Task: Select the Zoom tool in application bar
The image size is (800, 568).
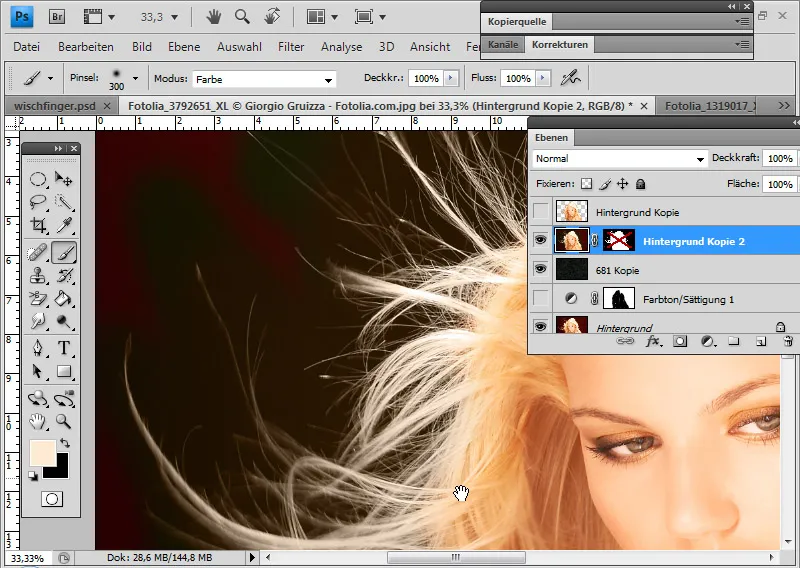Action: [242, 17]
